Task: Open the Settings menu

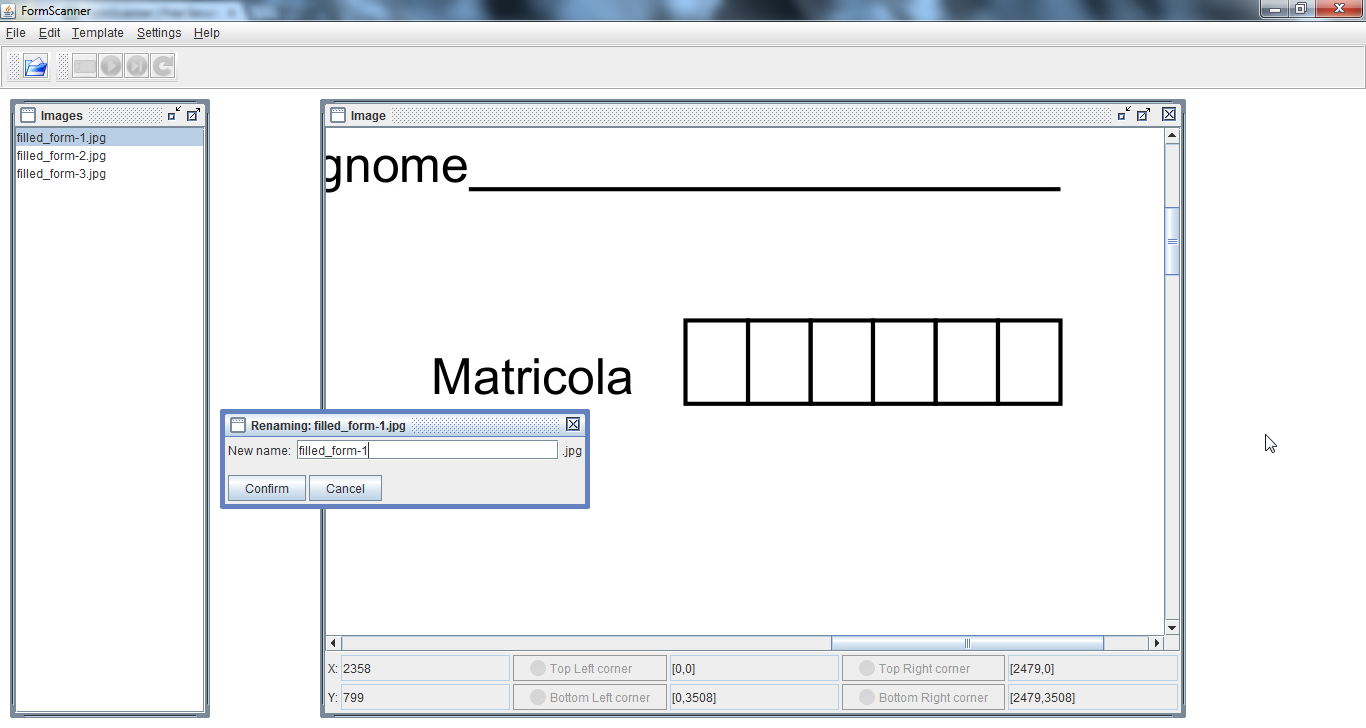Action: click(159, 33)
